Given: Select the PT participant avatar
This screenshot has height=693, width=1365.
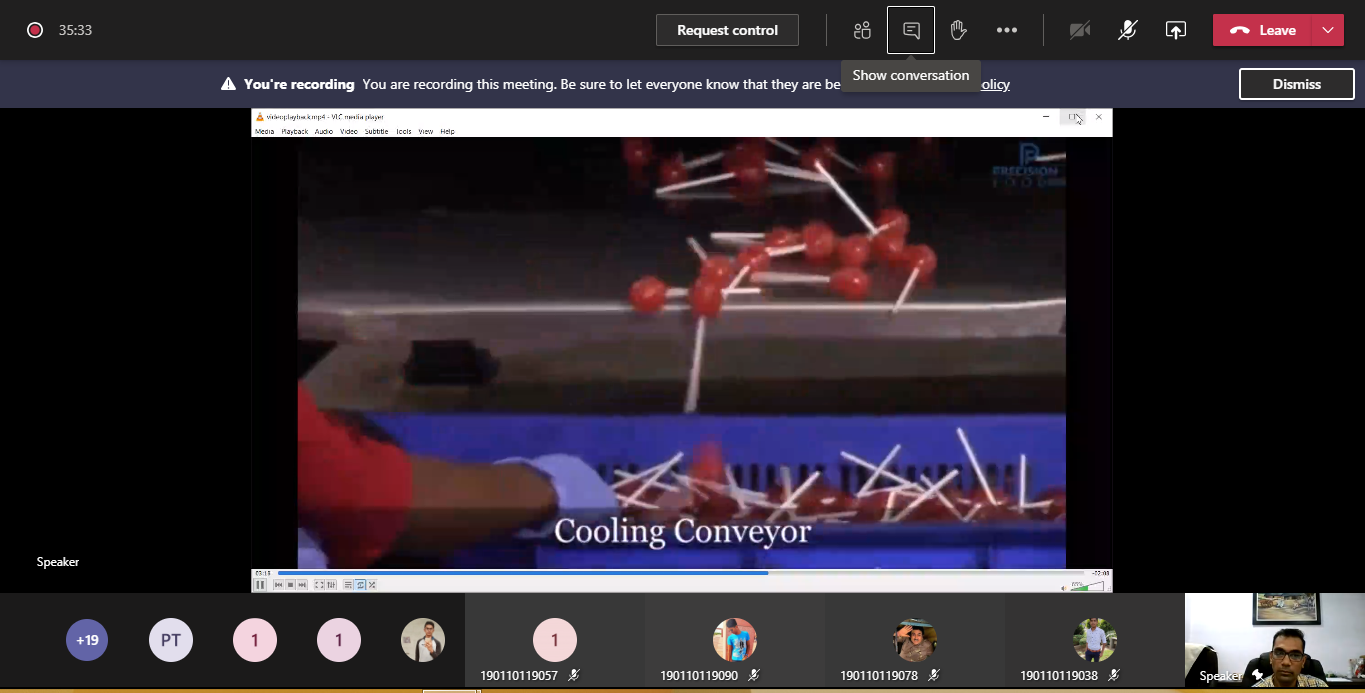Looking at the screenshot, I should click(x=171, y=640).
